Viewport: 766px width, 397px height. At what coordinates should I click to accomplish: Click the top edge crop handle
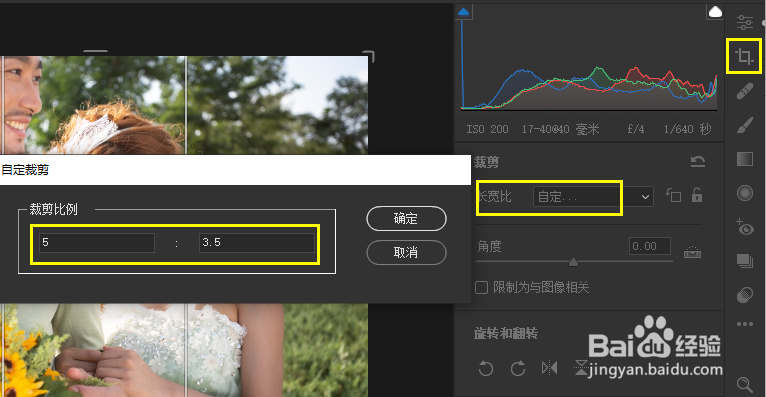click(x=95, y=51)
